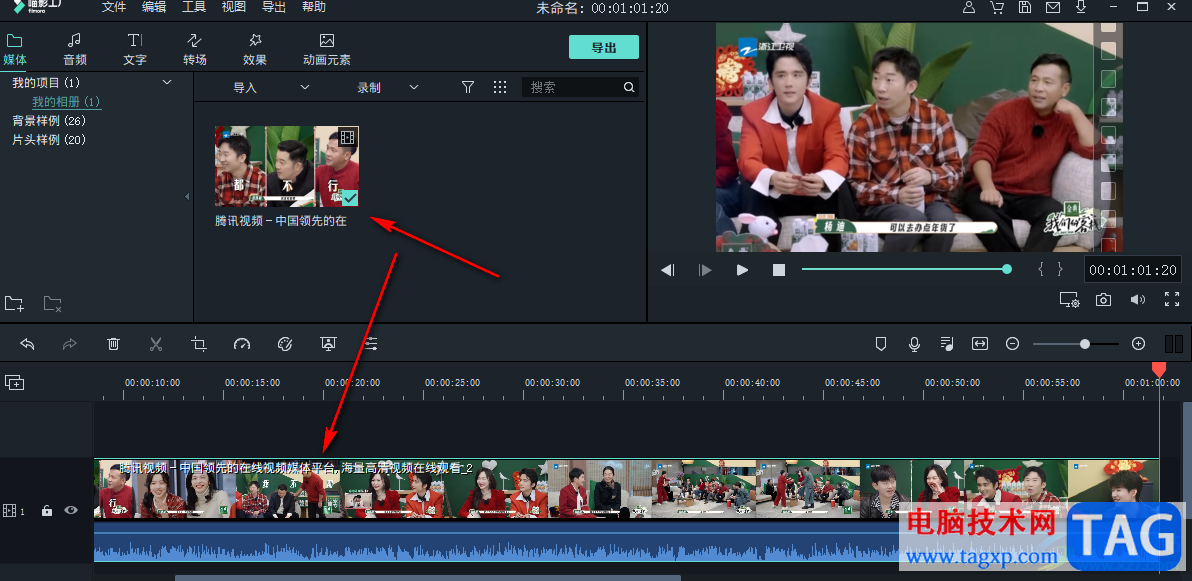1192x581 pixels.
Task: Zoom timeline to fit with the arrows icon
Action: (x=980, y=344)
